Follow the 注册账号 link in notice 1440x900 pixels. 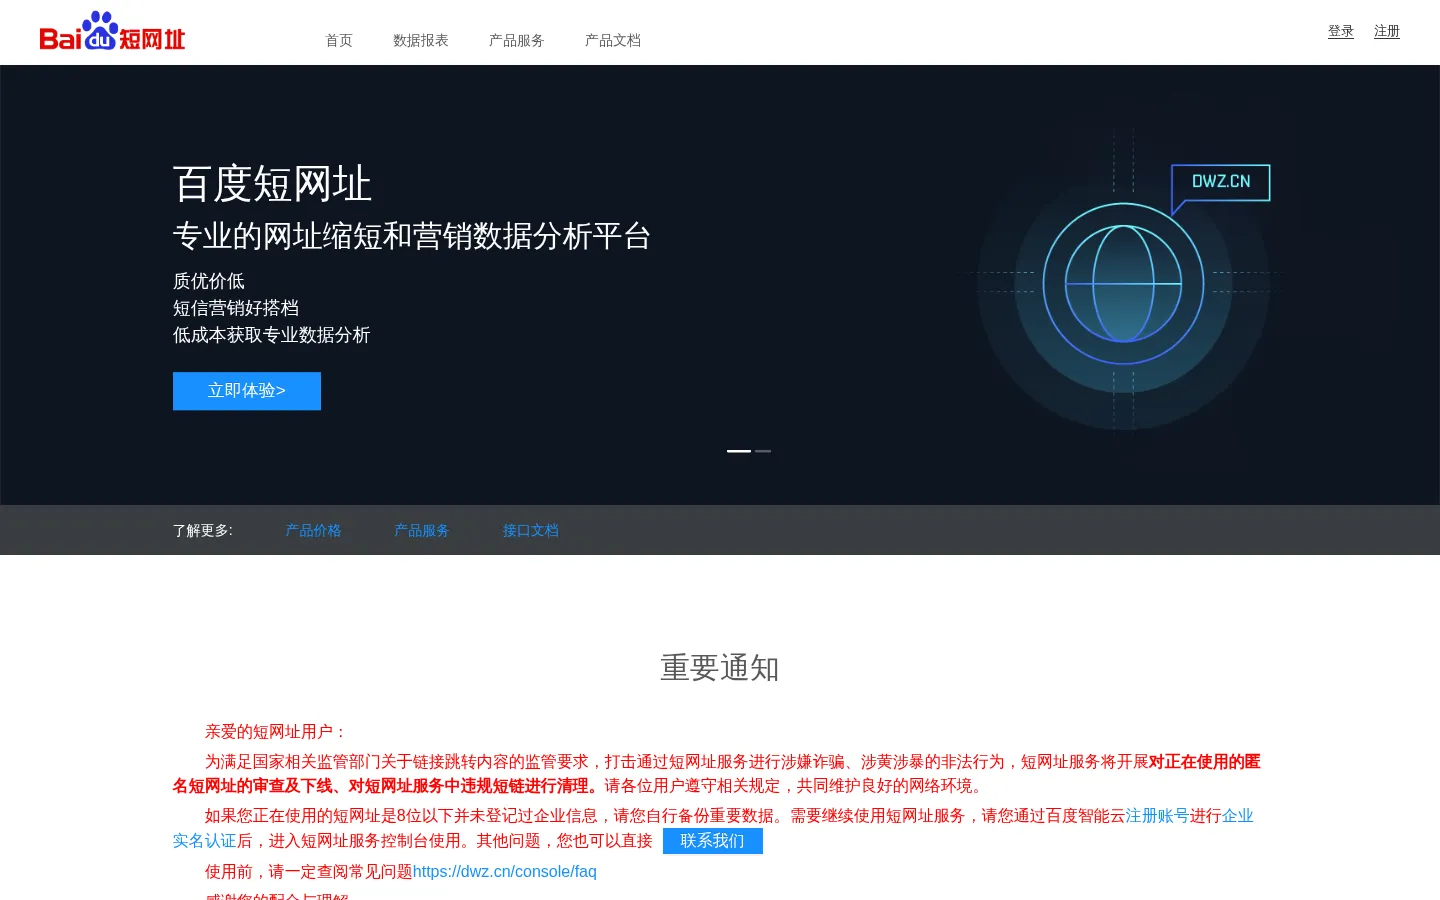pyautogui.click(x=1157, y=816)
